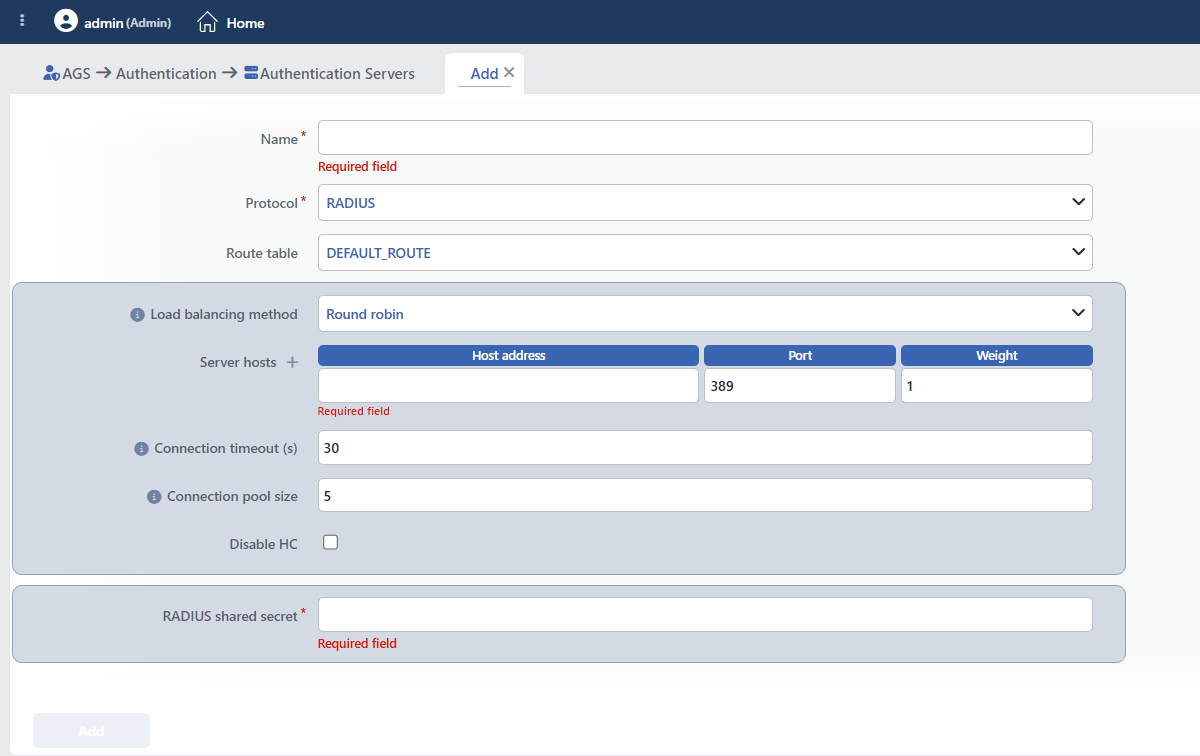
Task: Click the Load balancing method label
Action: pyautogui.click(x=224, y=314)
